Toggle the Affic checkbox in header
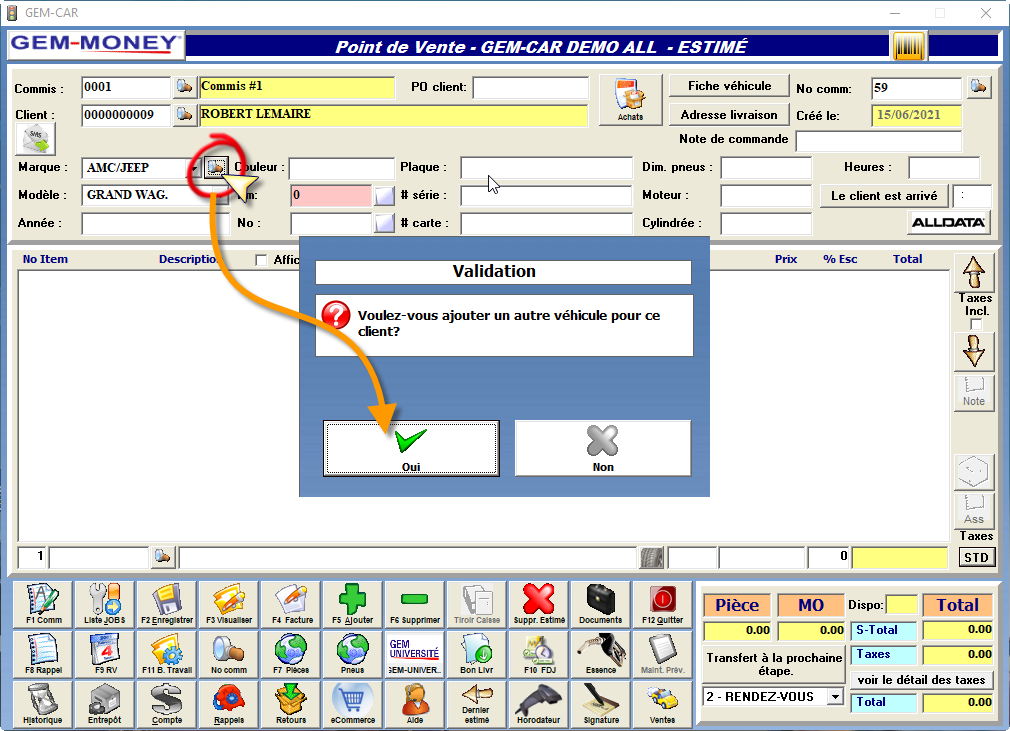Screen dimensions: 1010x731 pyautogui.click(x=261, y=260)
